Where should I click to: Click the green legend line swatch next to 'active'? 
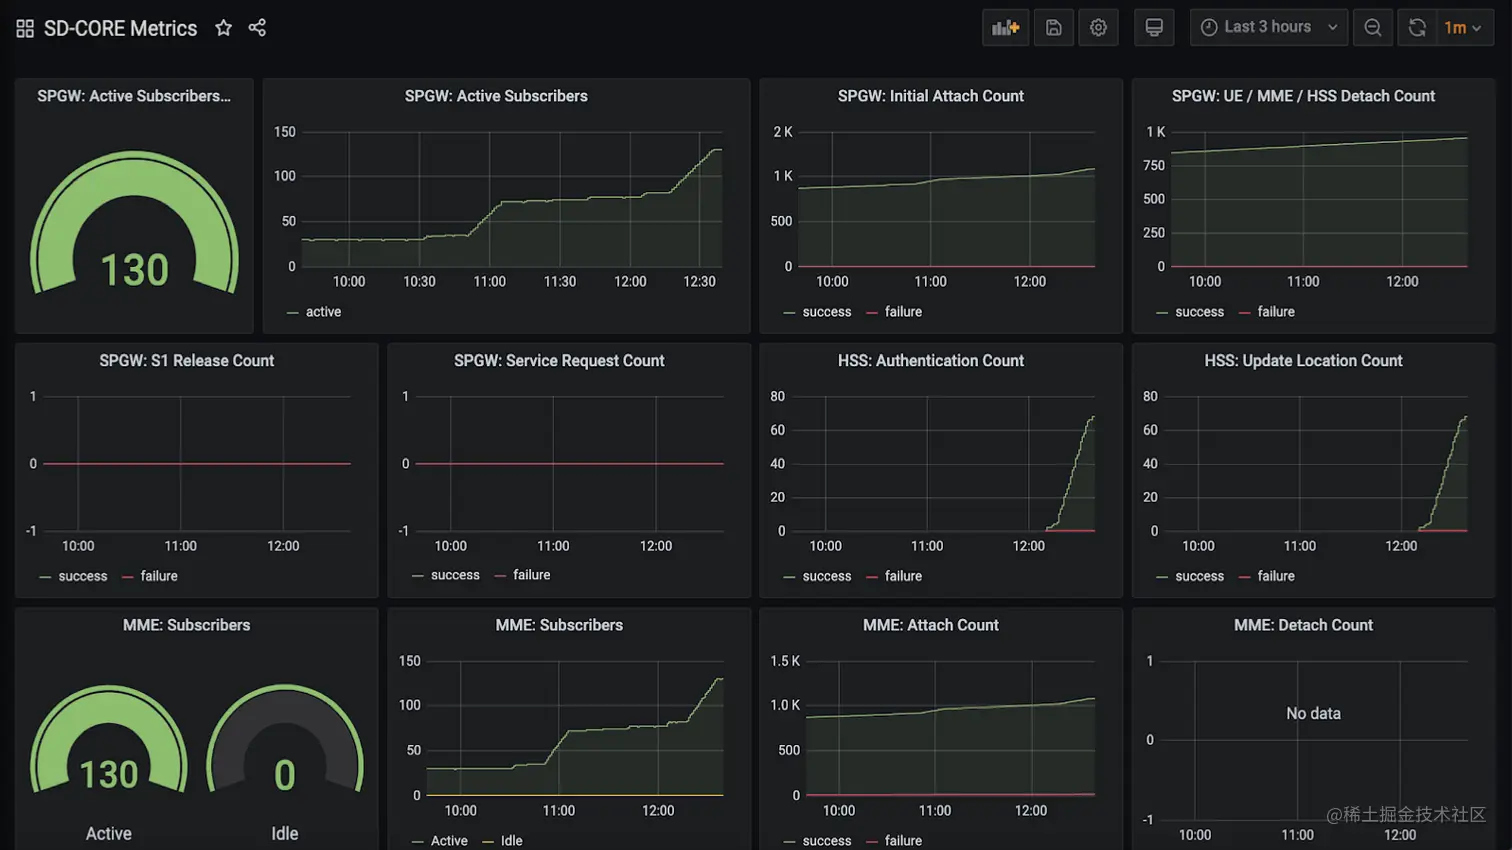pos(292,313)
